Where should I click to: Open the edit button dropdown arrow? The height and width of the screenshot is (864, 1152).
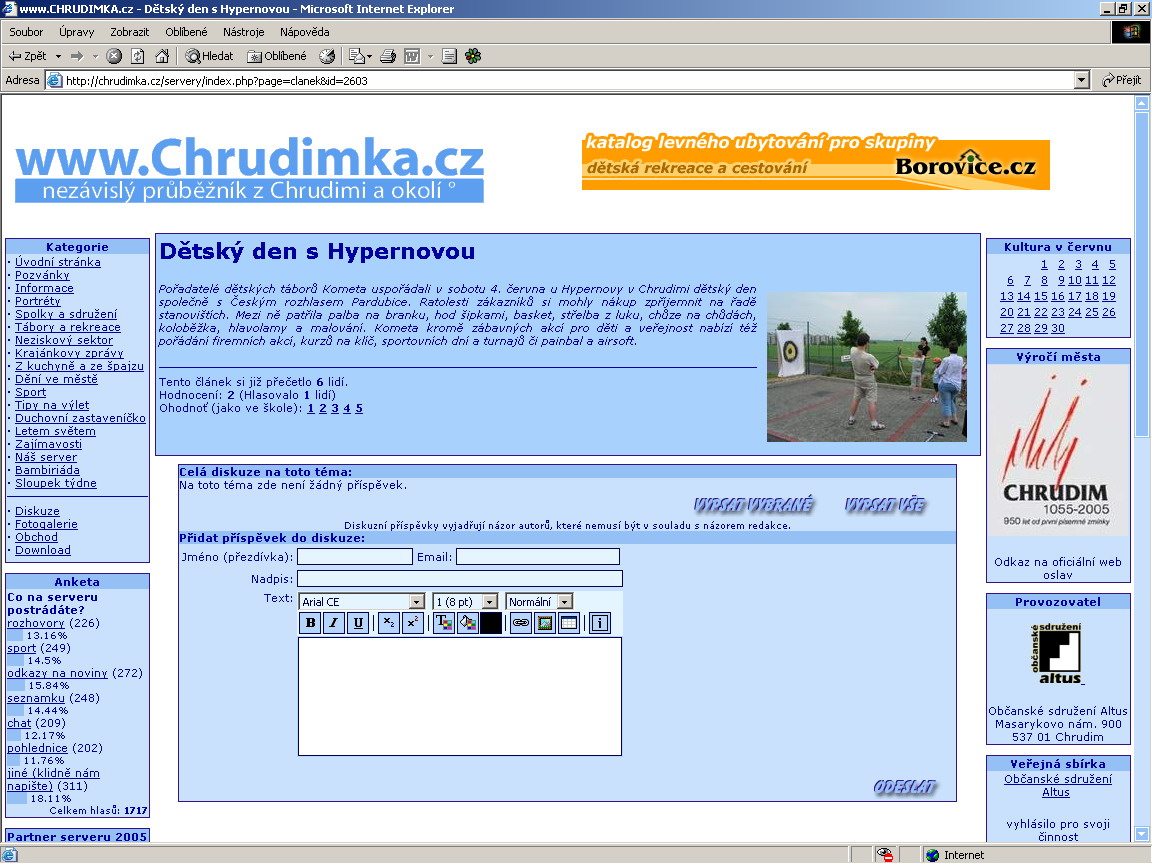tap(431, 56)
